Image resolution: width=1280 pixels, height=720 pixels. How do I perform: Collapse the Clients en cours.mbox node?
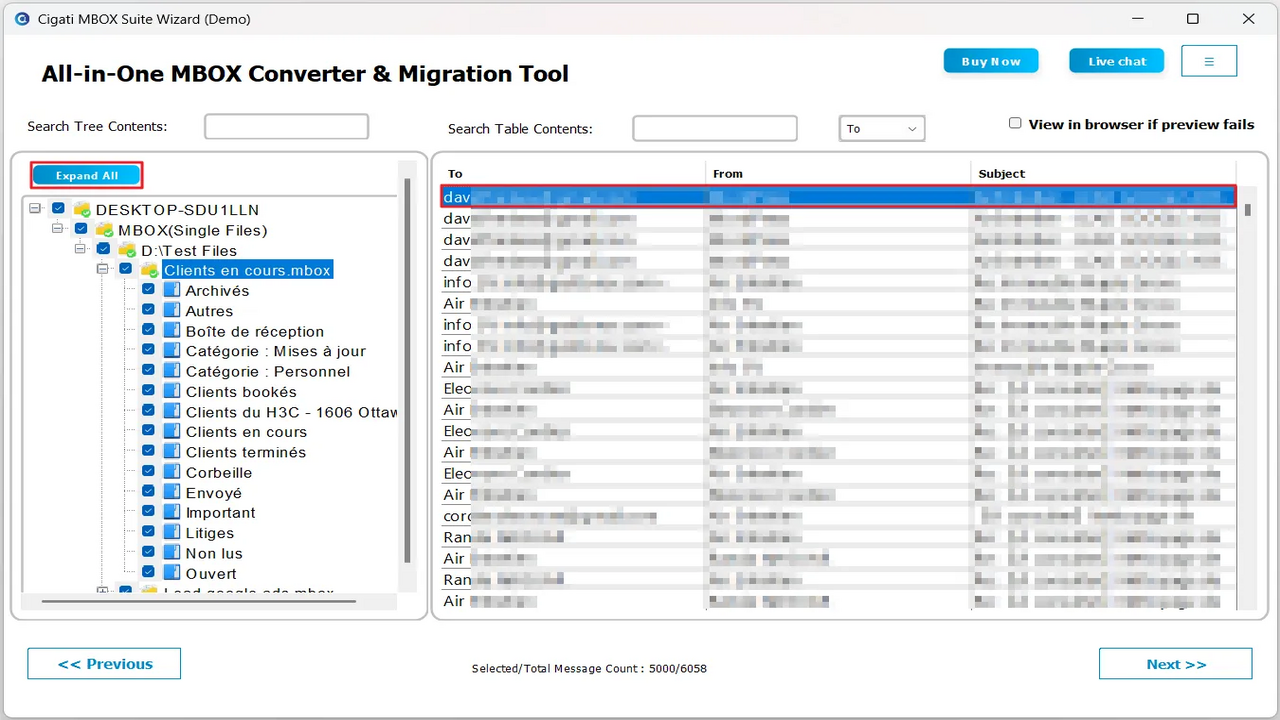tap(102, 269)
